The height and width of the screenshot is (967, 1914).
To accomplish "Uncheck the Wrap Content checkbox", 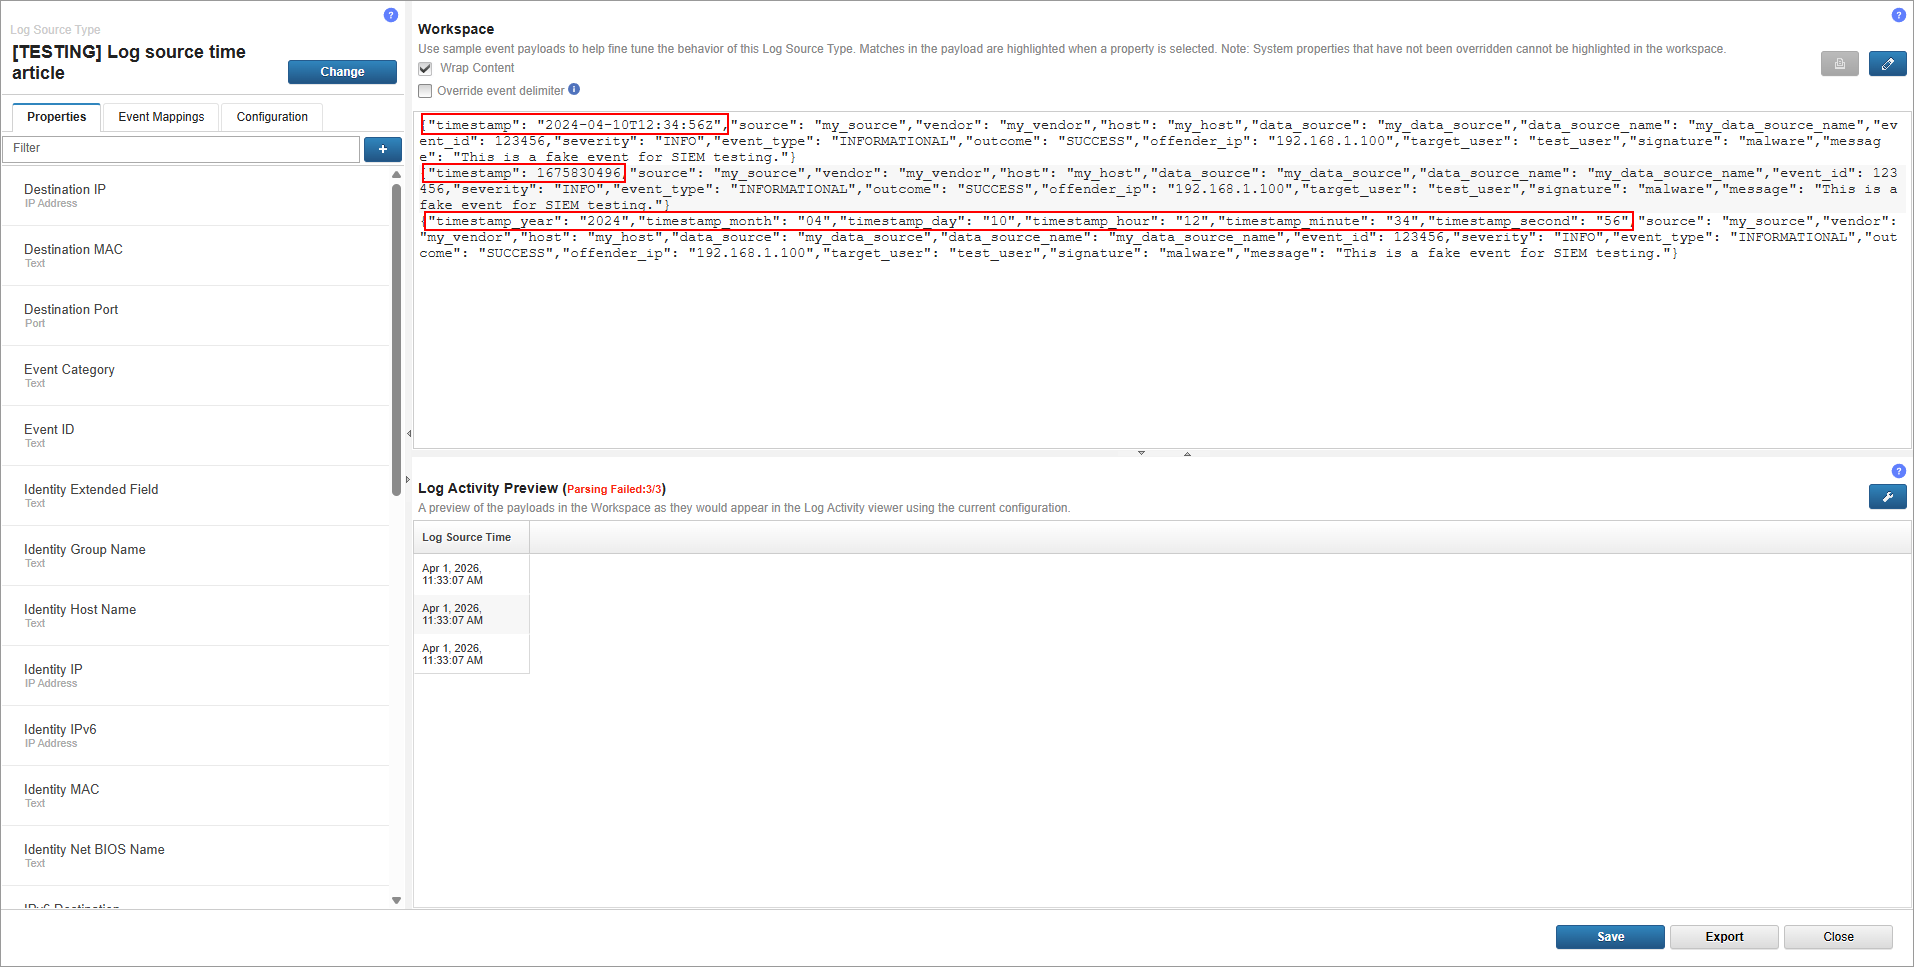I will [x=425, y=68].
